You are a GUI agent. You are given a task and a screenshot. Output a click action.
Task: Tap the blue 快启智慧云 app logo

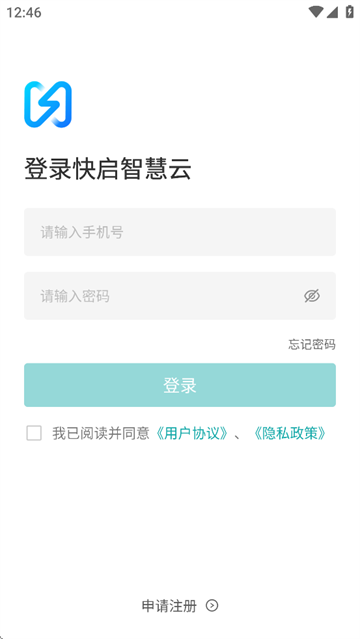tap(48, 104)
